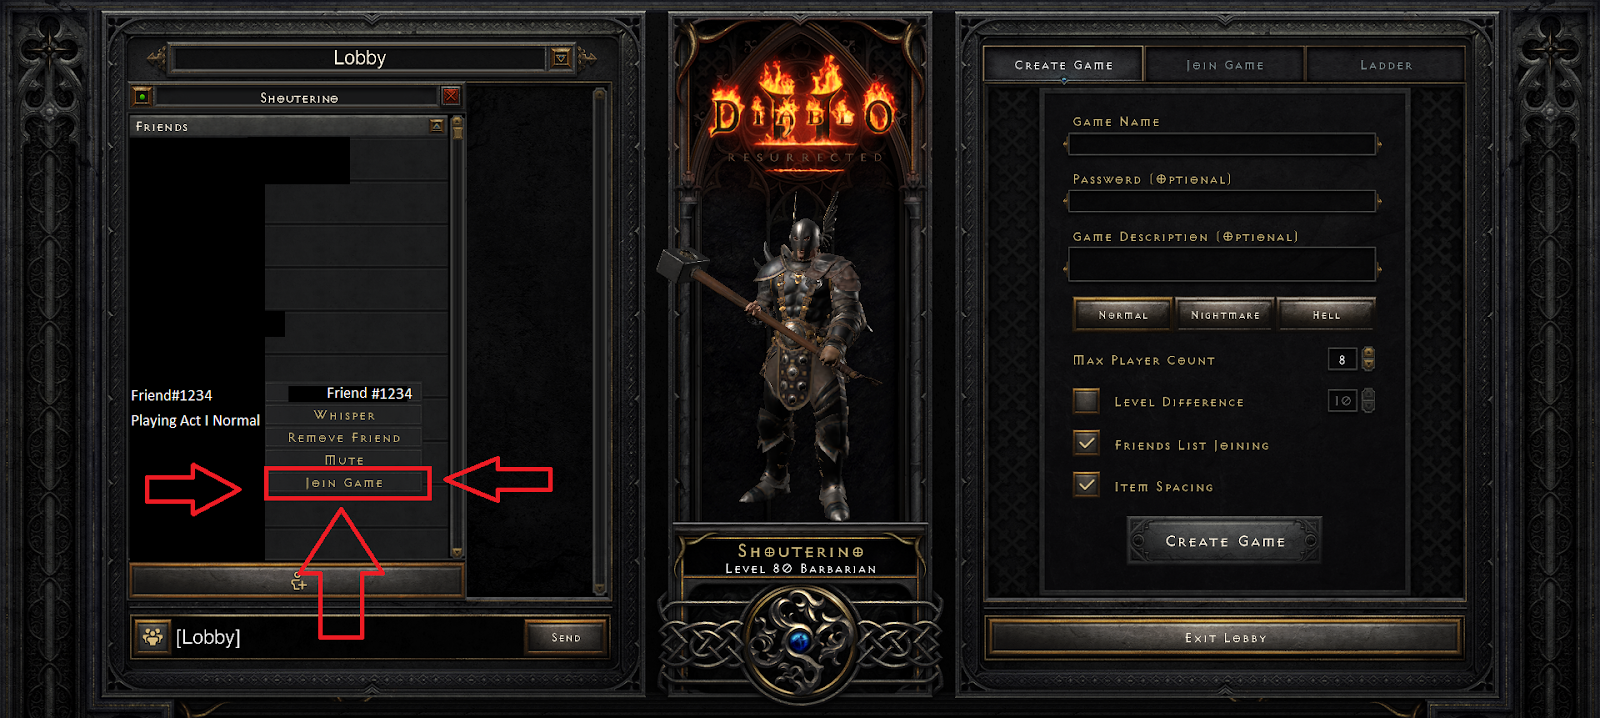This screenshot has width=1600, height=718.
Task: Disable the Friends List Joining checkbox
Action: point(1086,443)
